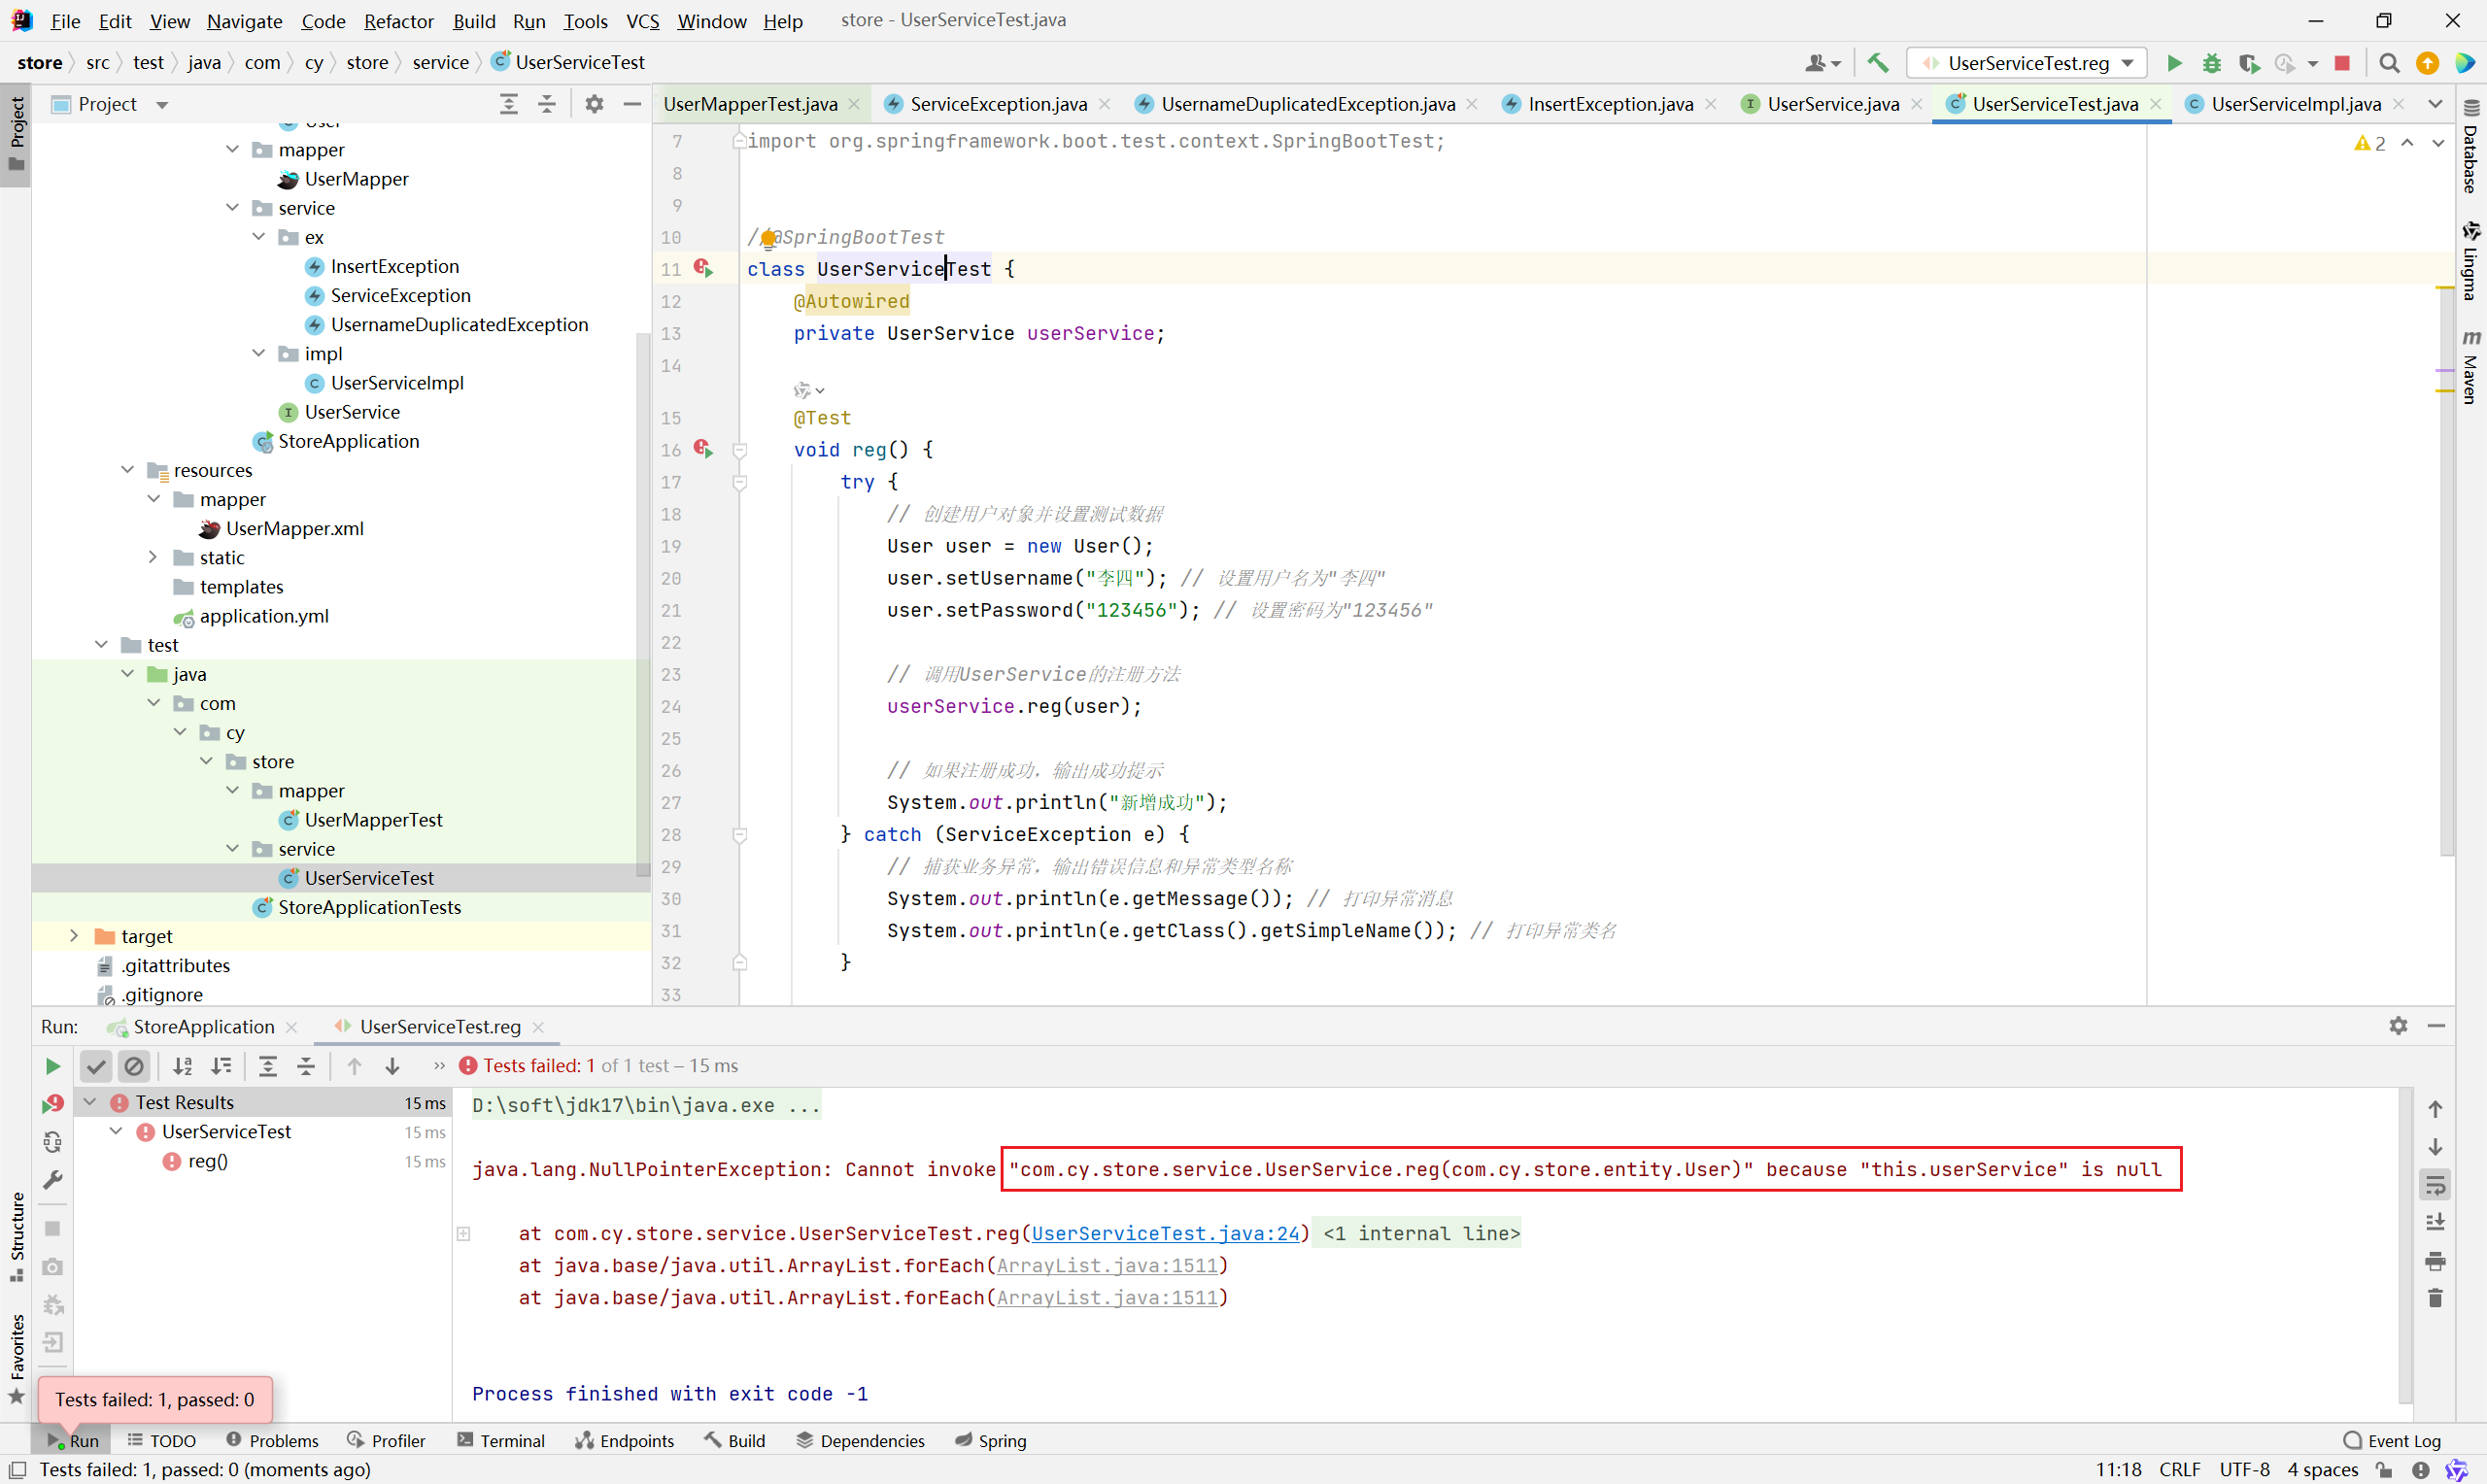Open the UserServiceTest.java:24 stack trace link
The width and height of the screenshot is (2487, 1484).
pyautogui.click(x=1165, y=1233)
